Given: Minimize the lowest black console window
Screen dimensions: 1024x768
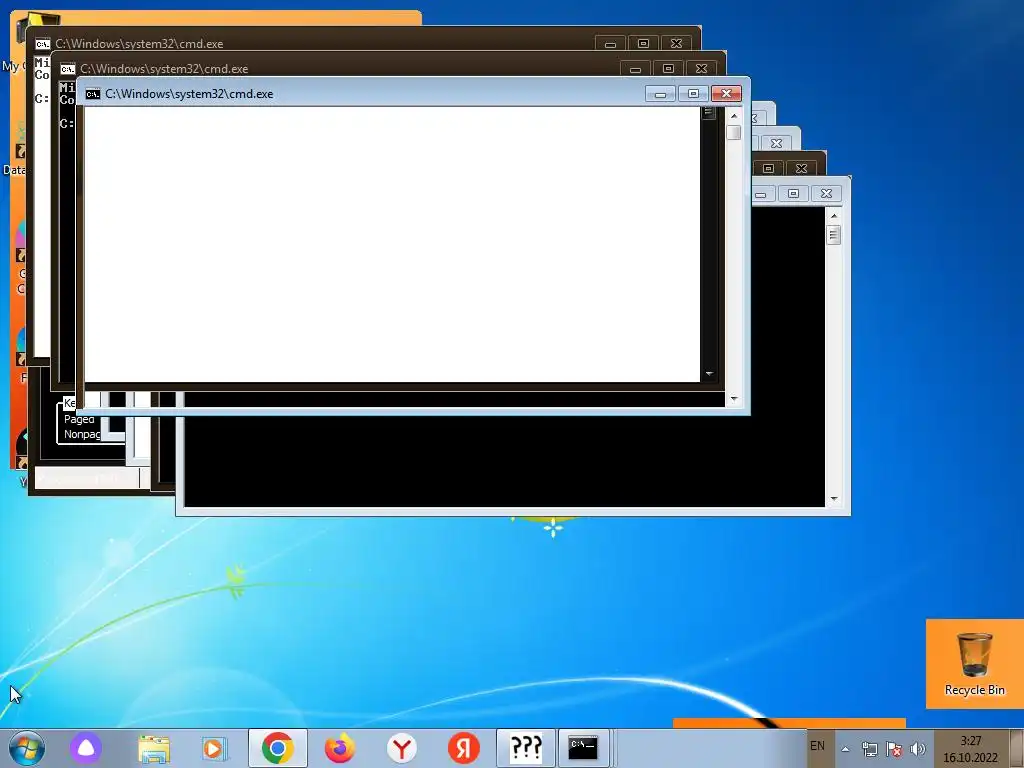Looking at the screenshot, I should pos(763,193).
